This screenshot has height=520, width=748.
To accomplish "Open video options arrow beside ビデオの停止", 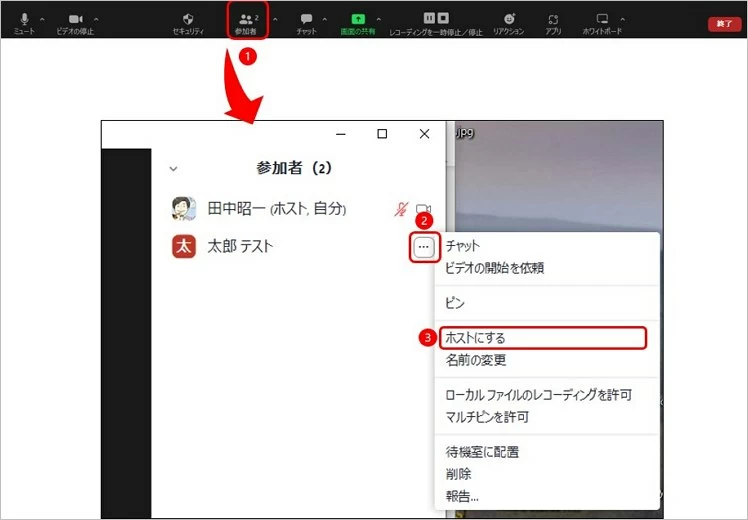I will 96,20.
